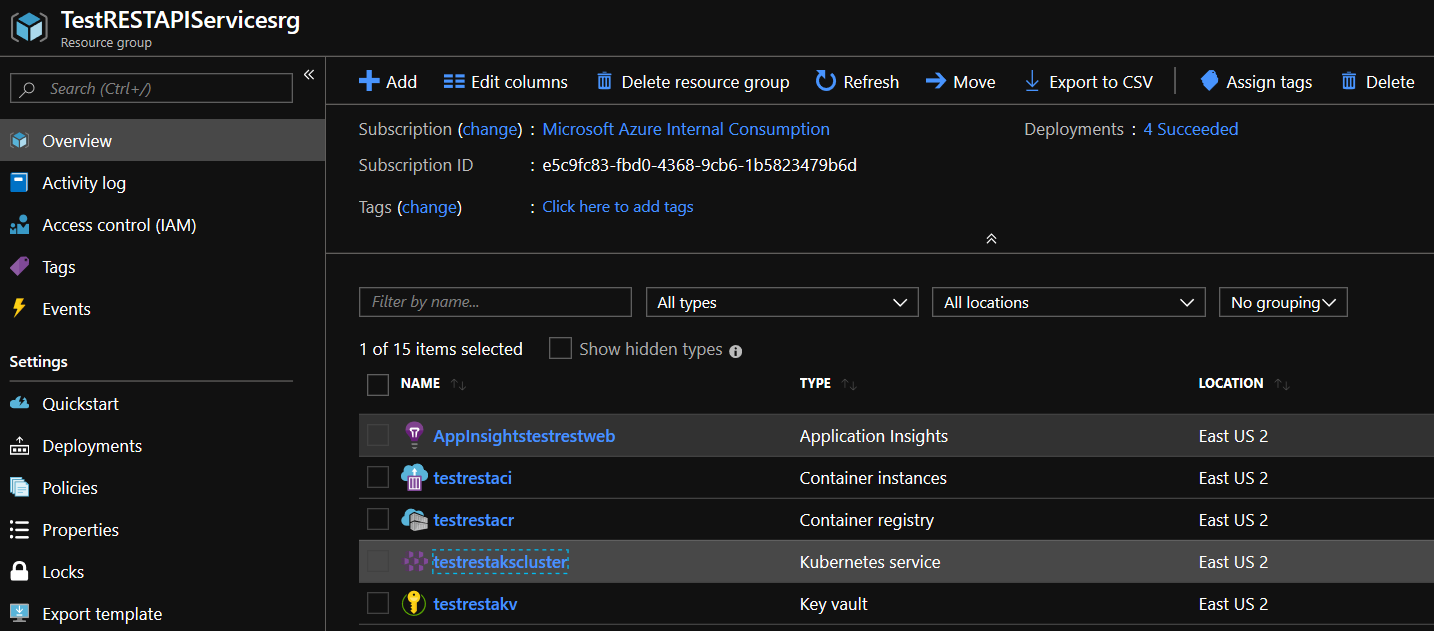Click the Properties list icon
The height and width of the screenshot is (631, 1434).
pos(19,530)
